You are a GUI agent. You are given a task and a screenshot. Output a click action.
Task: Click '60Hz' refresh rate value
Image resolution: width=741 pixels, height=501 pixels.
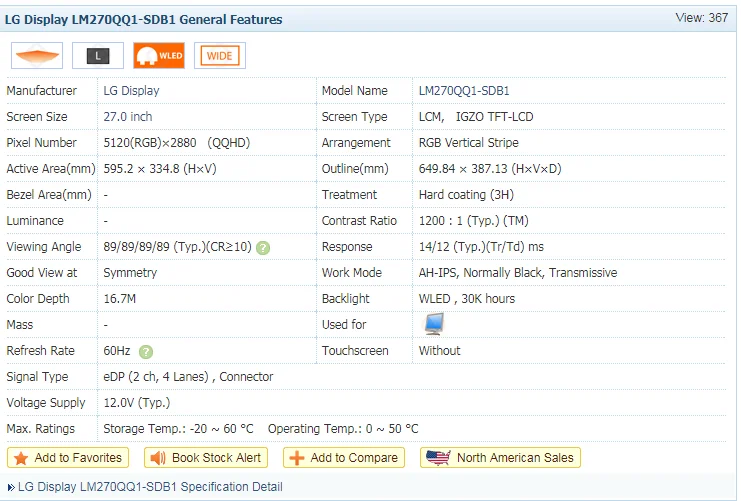tap(117, 351)
